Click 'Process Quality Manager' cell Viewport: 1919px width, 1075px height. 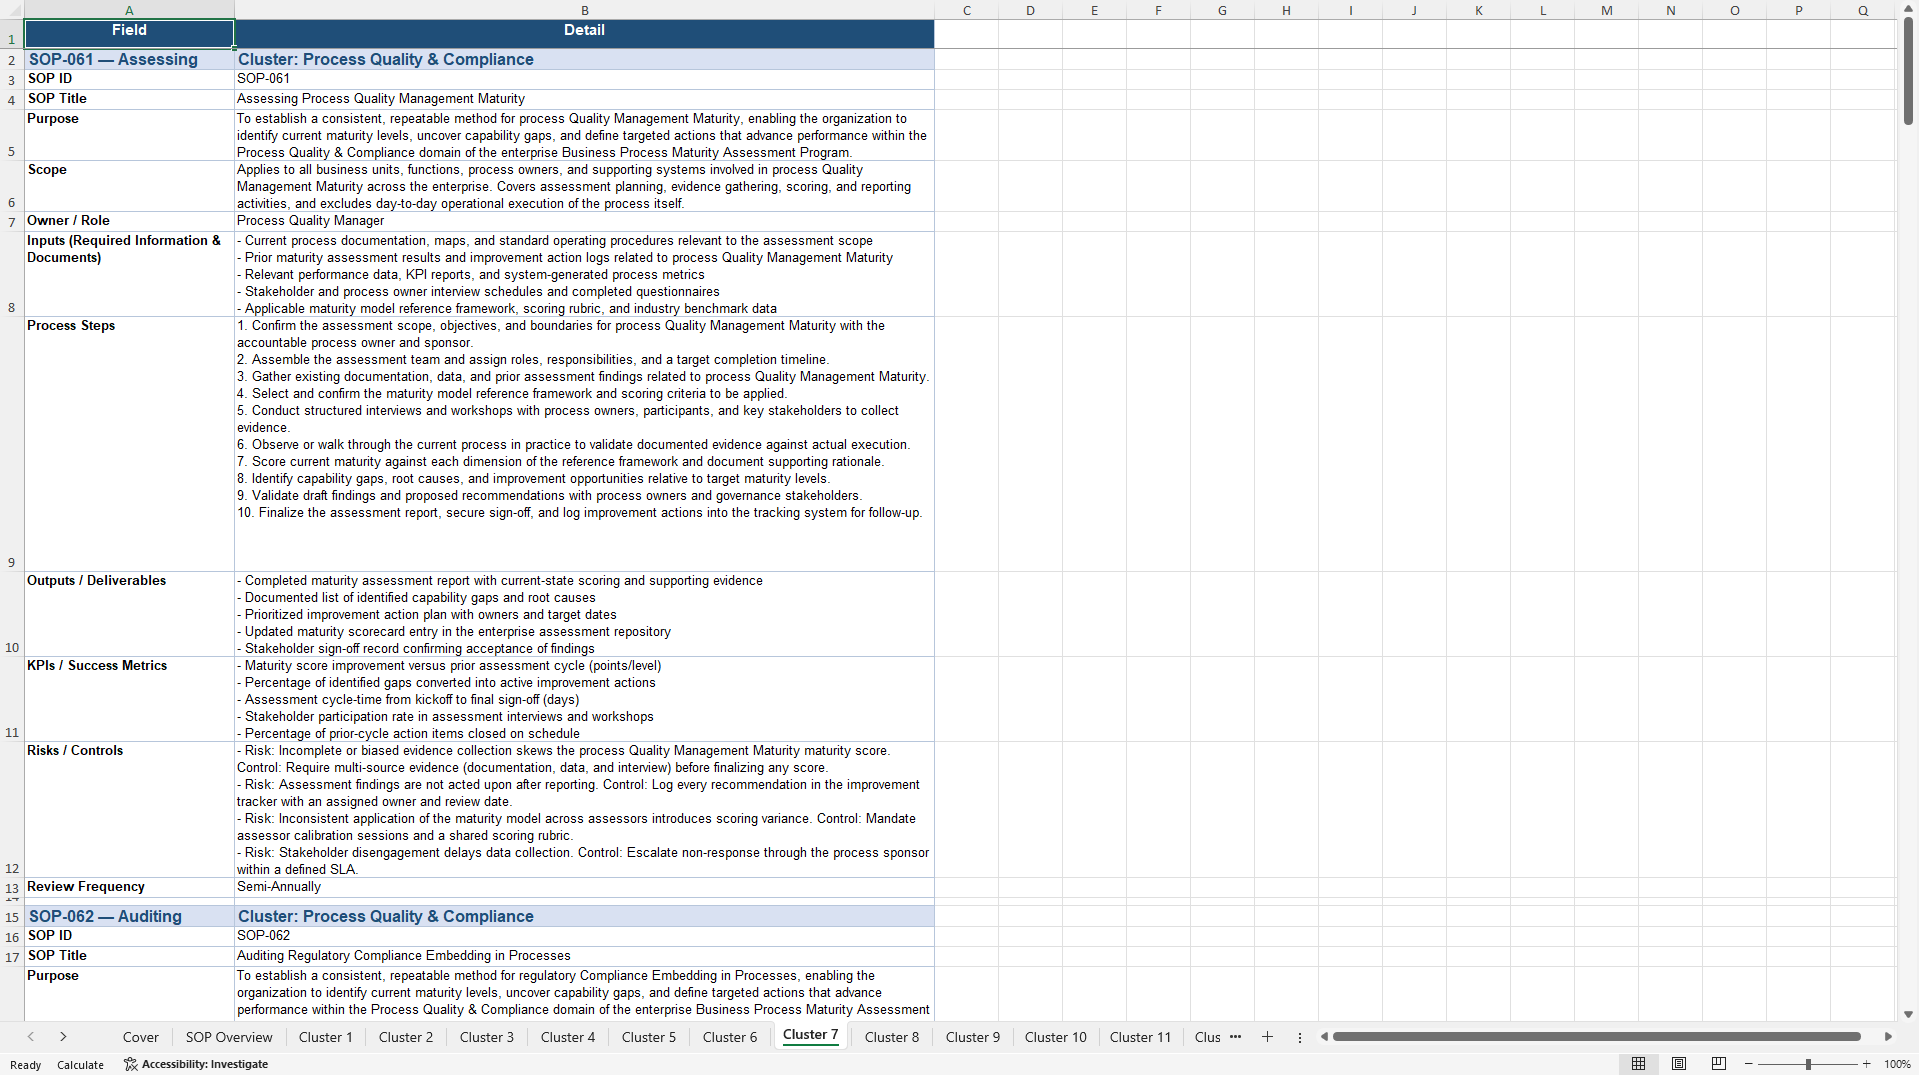pyautogui.click(x=585, y=221)
